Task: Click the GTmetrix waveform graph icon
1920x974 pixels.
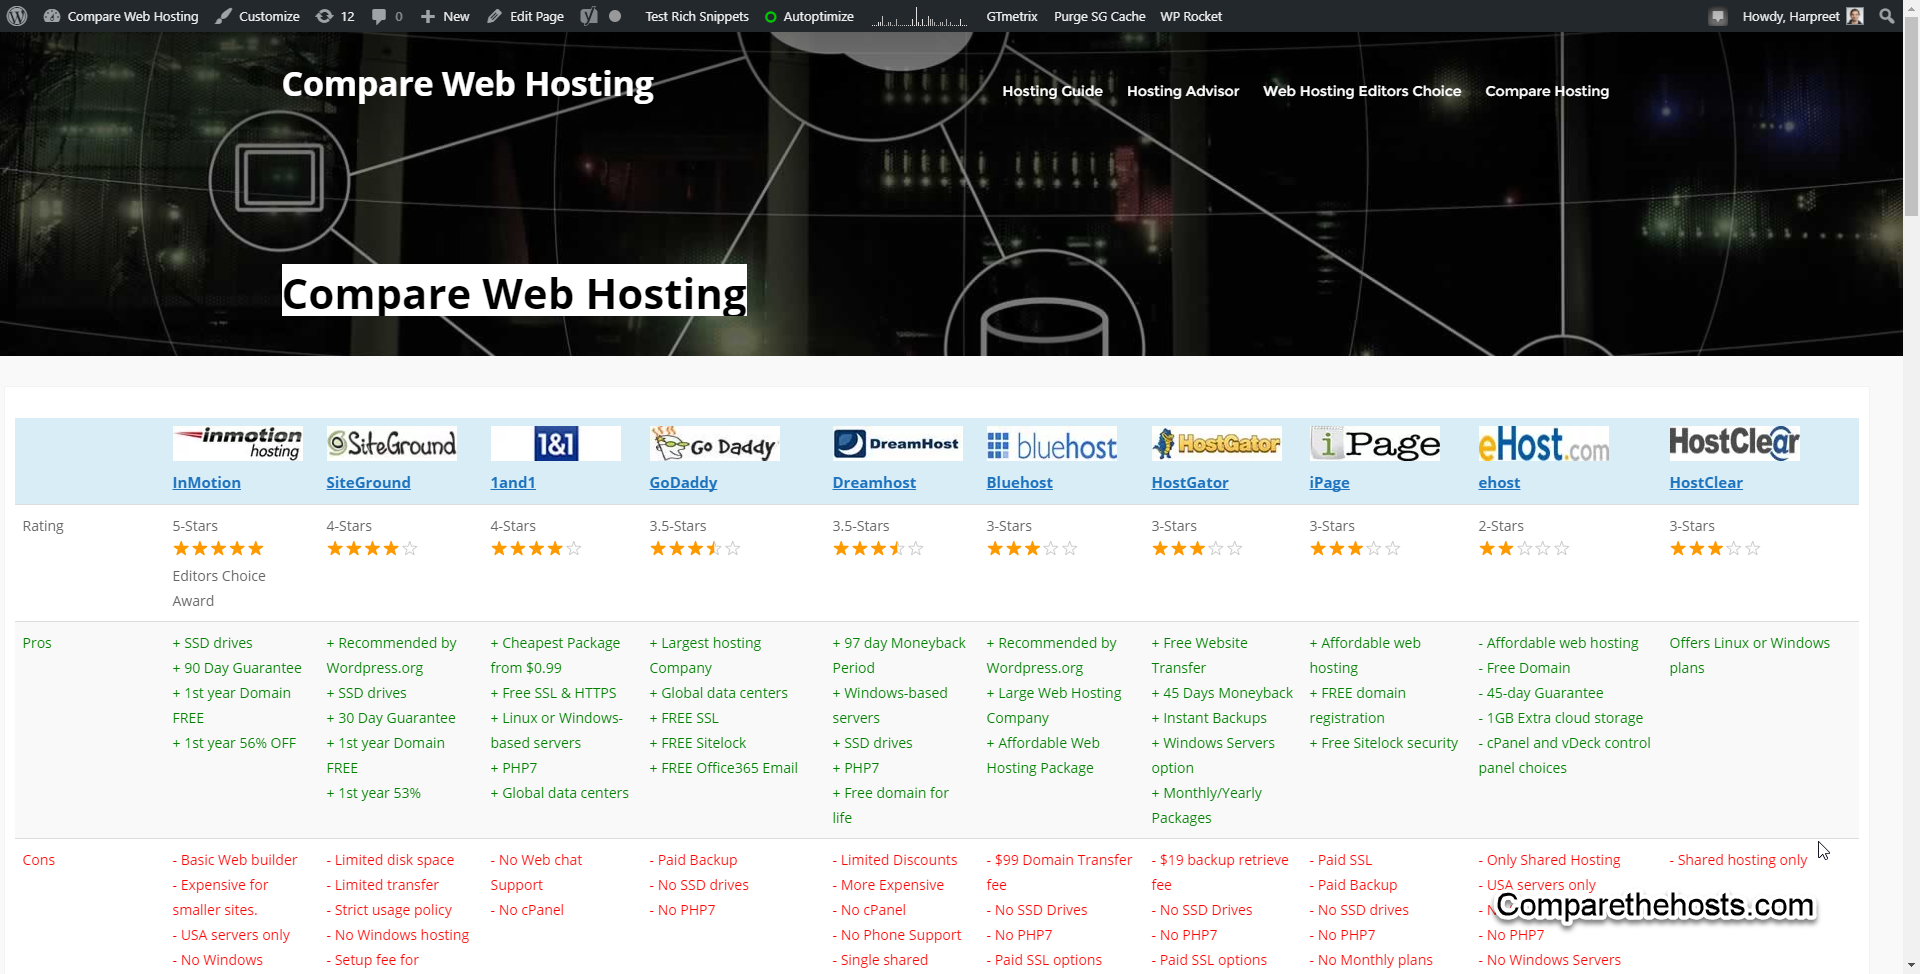Action: 920,16
